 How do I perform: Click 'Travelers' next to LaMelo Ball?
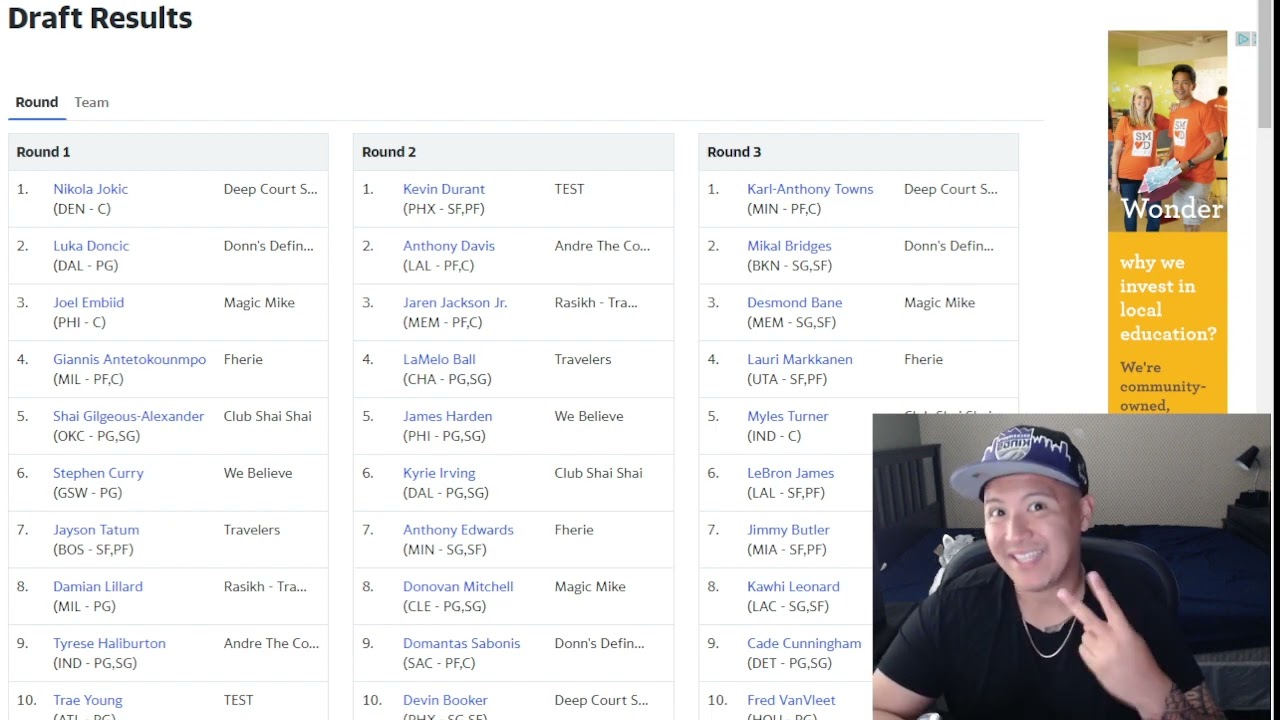(583, 360)
